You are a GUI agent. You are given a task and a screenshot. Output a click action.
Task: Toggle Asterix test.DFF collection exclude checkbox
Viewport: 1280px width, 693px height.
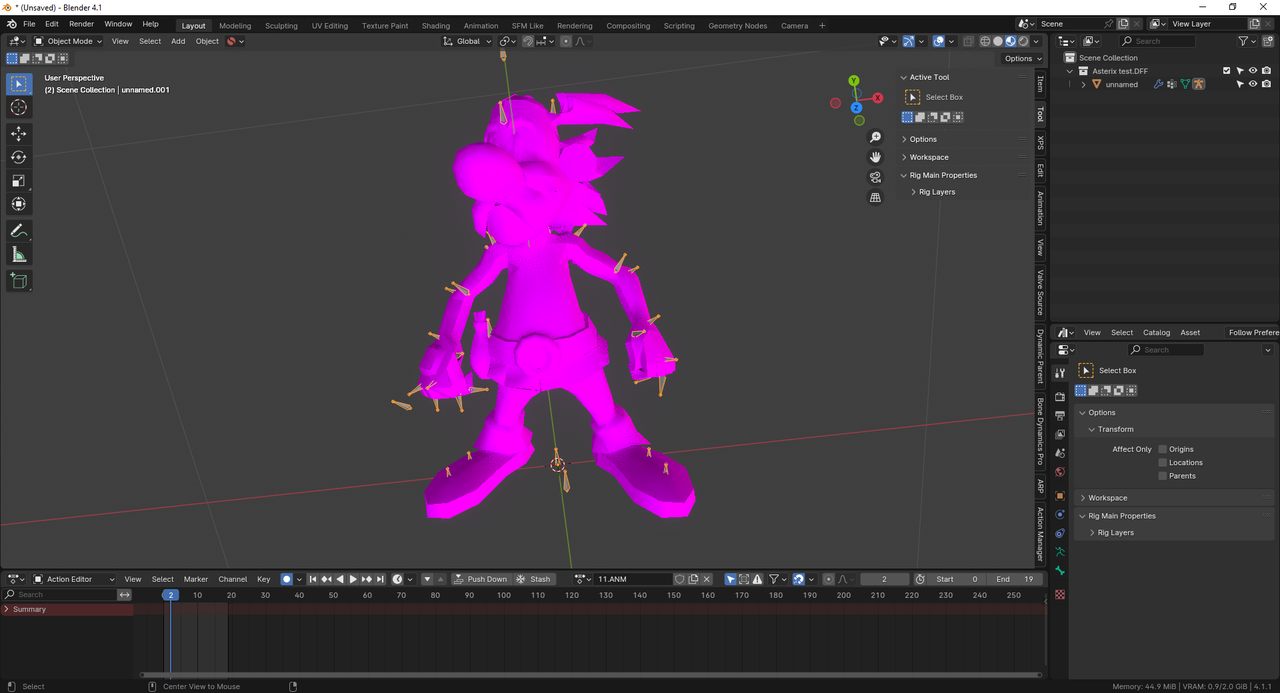(1227, 71)
